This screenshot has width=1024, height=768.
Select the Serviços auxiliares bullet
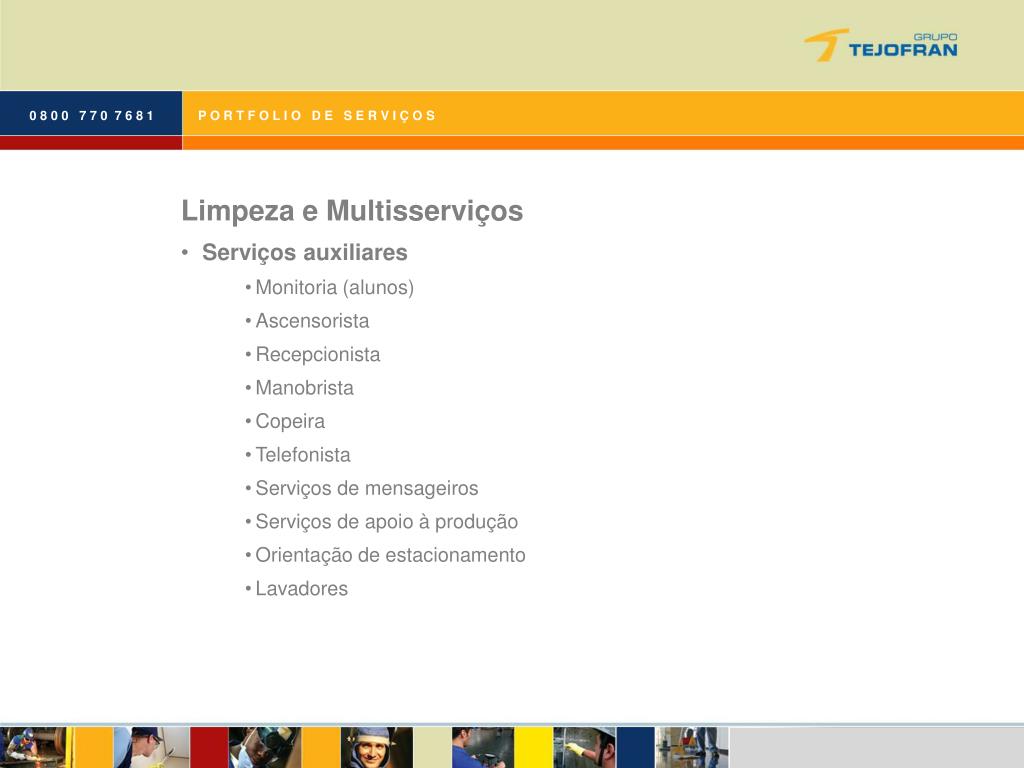[304, 252]
